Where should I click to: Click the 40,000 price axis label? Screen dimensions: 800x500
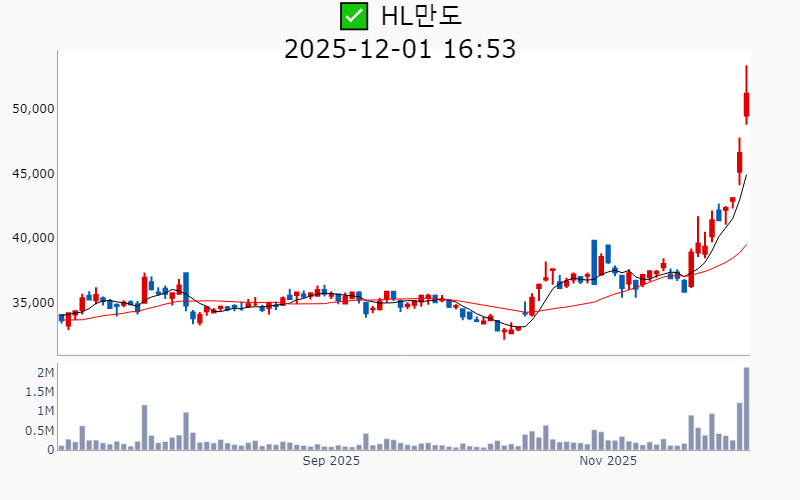[x=31, y=238]
